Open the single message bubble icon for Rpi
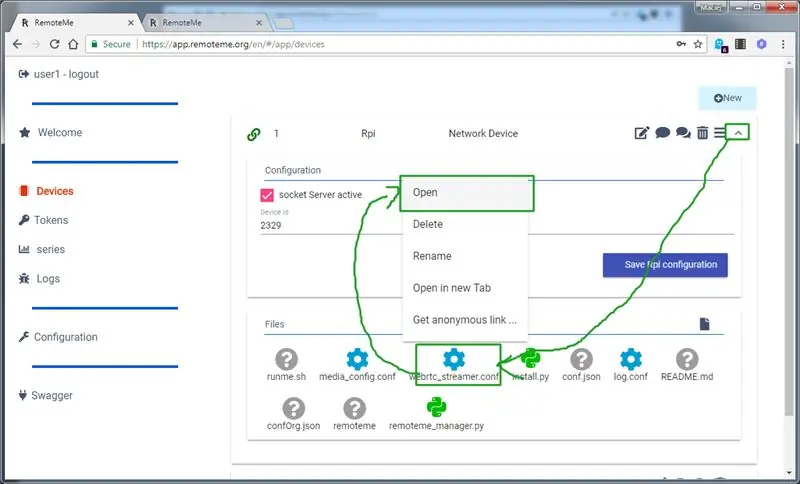The width and height of the screenshot is (800, 484). click(x=662, y=133)
